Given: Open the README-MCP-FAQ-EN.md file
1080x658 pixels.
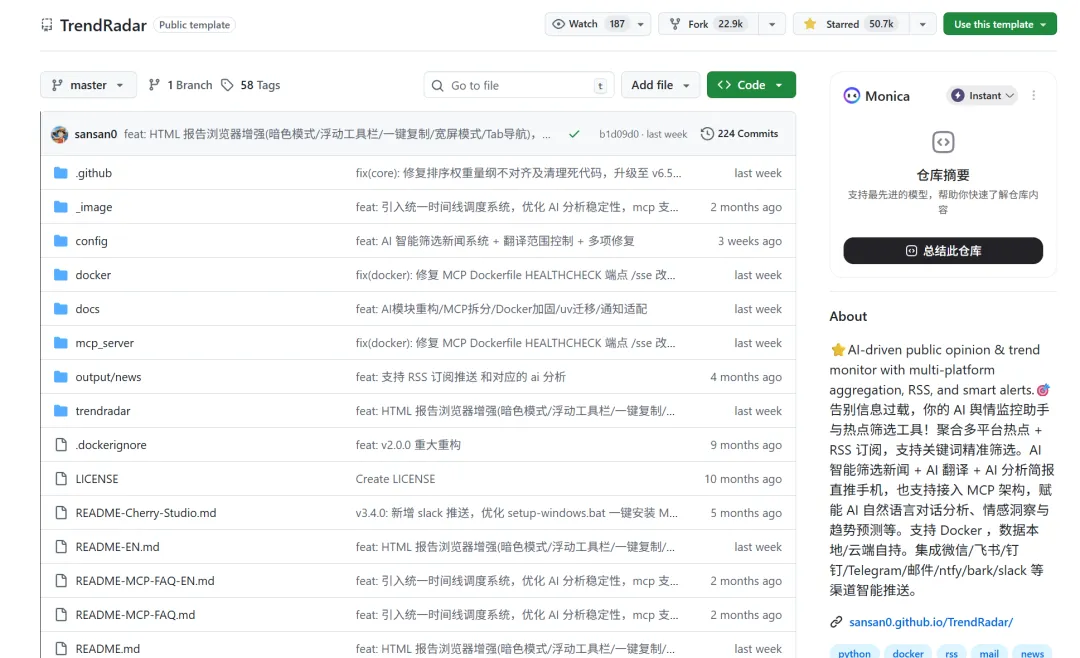Looking at the screenshot, I should coord(145,581).
